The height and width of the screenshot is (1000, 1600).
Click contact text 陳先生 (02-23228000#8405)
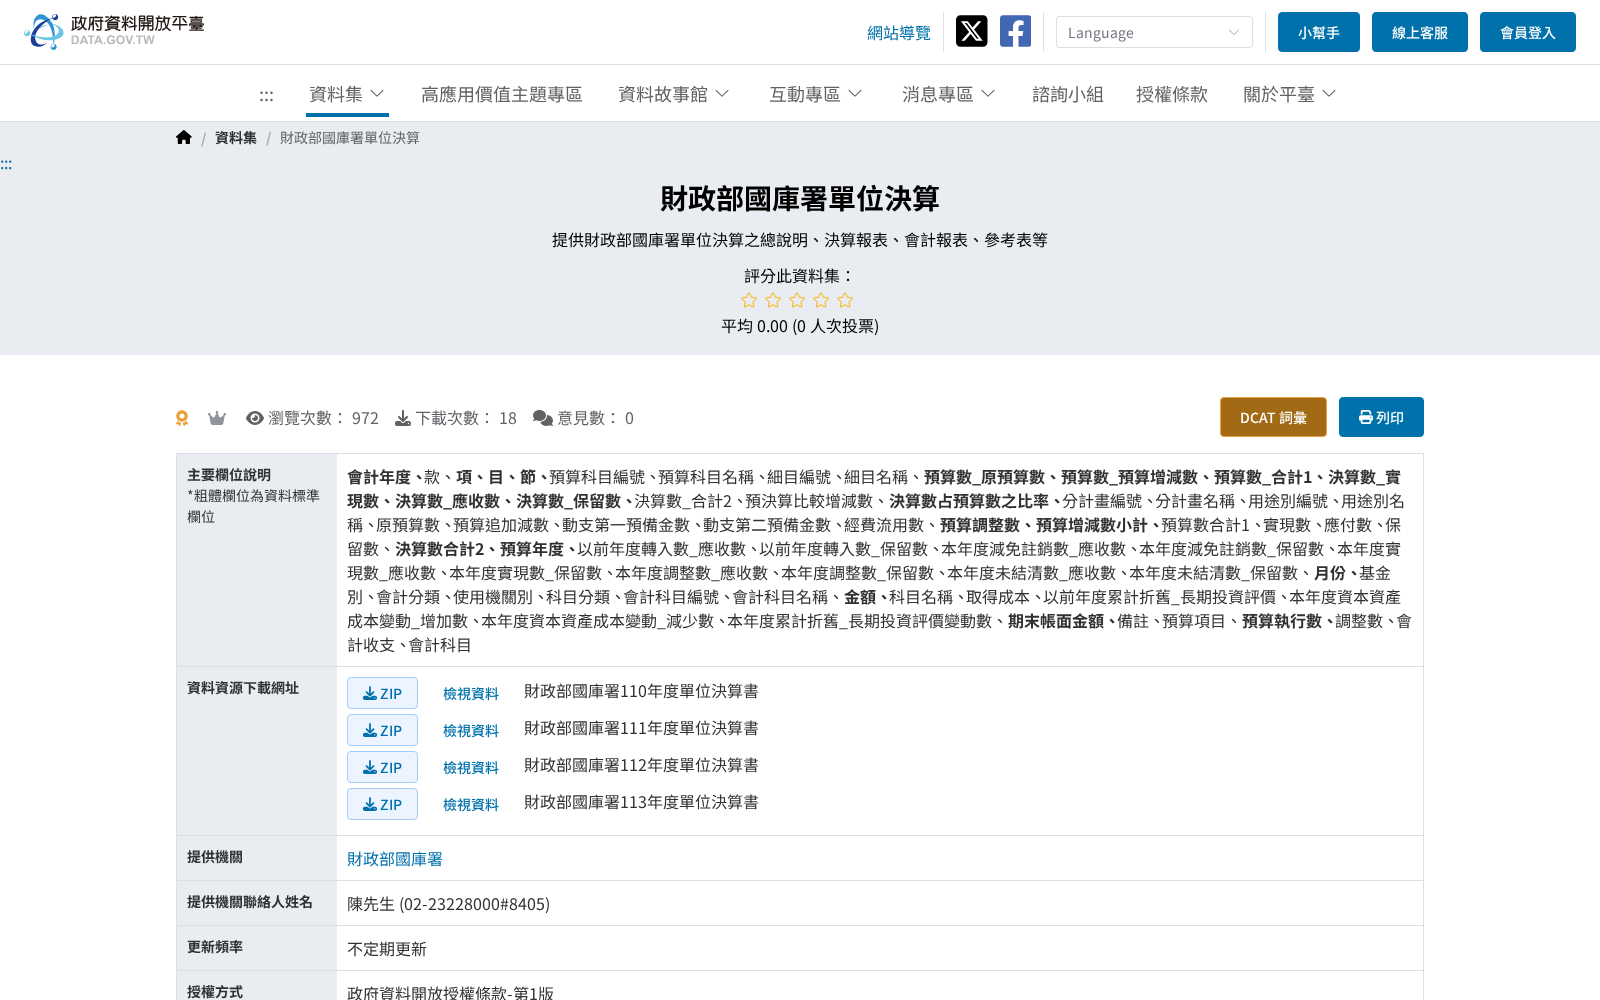coord(448,904)
